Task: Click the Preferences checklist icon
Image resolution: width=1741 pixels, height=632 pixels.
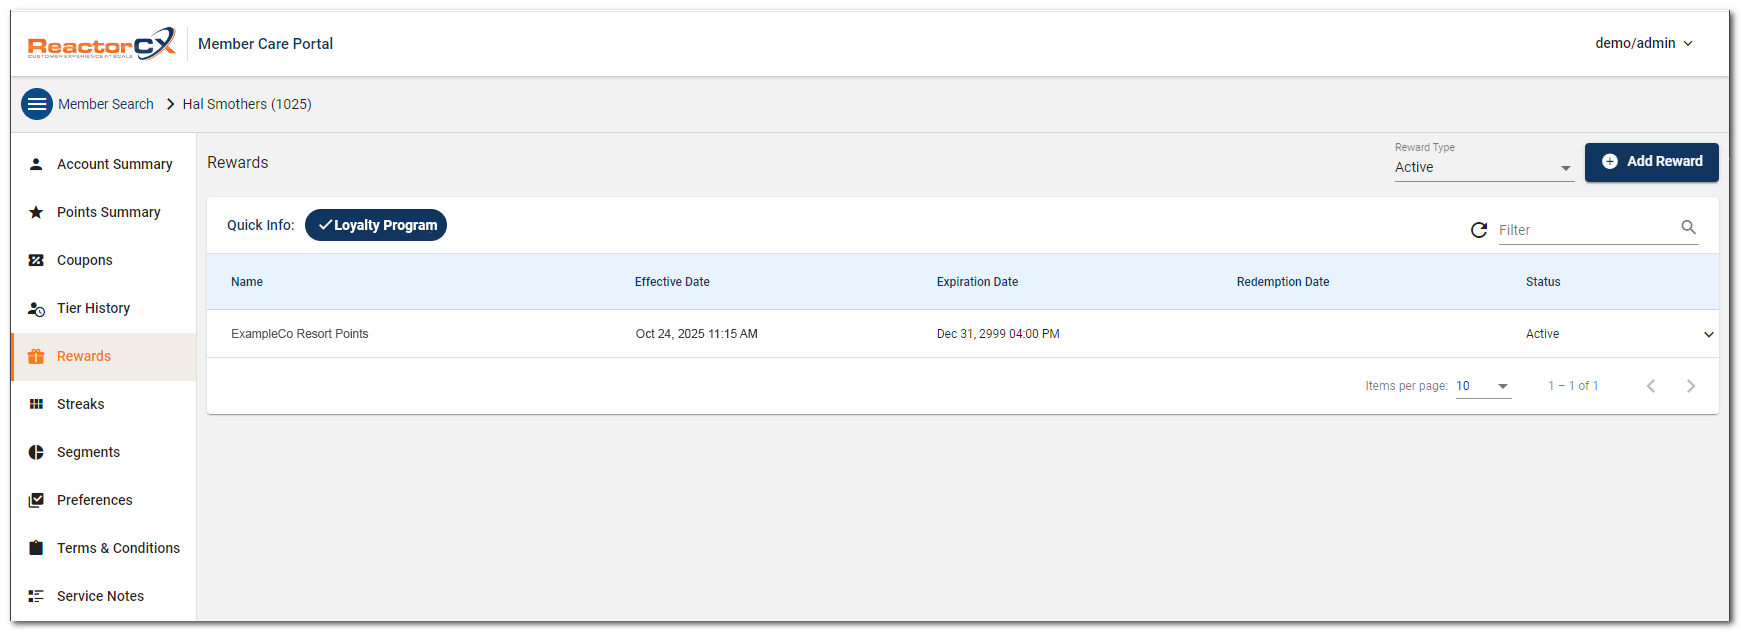Action: (x=36, y=500)
